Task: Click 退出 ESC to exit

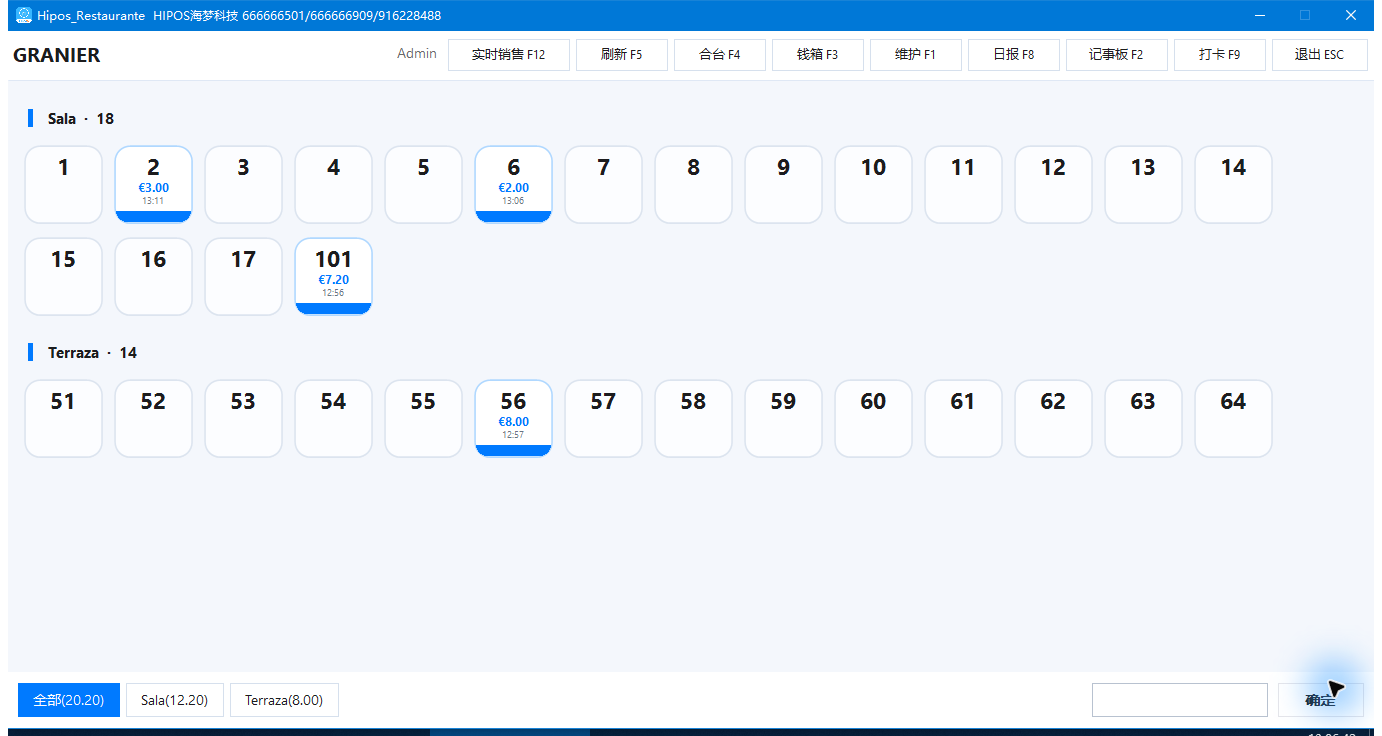Action: [x=1320, y=55]
